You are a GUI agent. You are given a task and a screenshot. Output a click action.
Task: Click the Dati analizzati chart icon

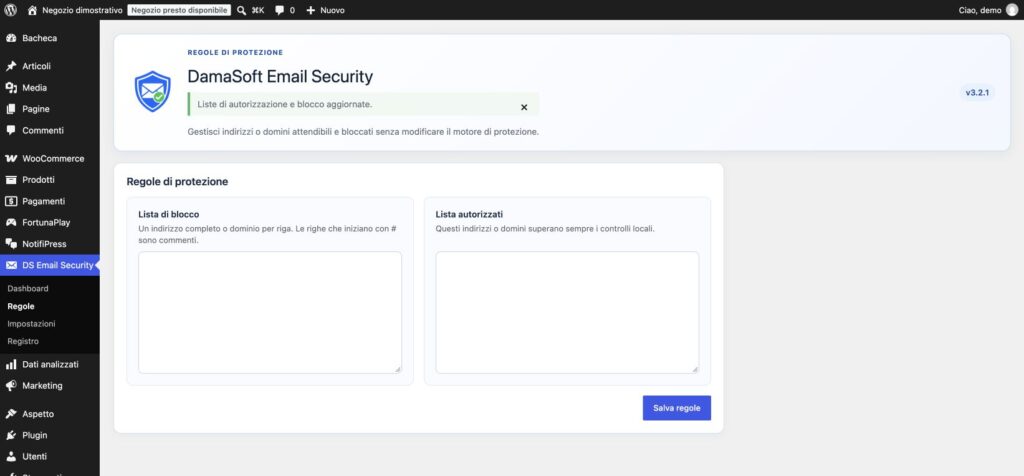[11, 364]
